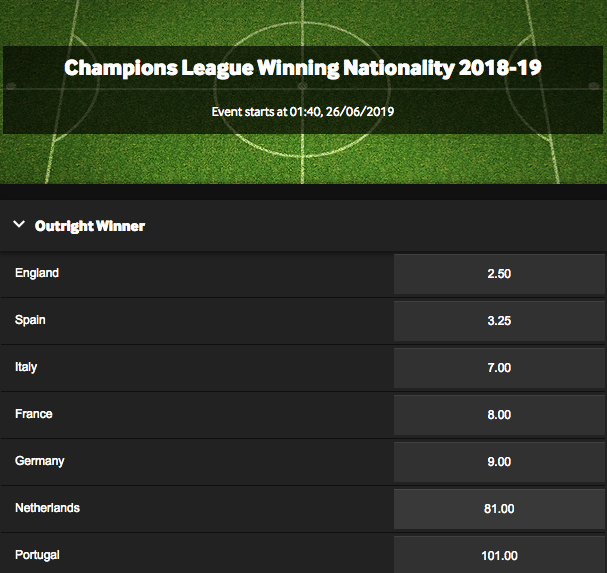Select Portugal odds 101.00
The image size is (607, 573).
tap(499, 555)
